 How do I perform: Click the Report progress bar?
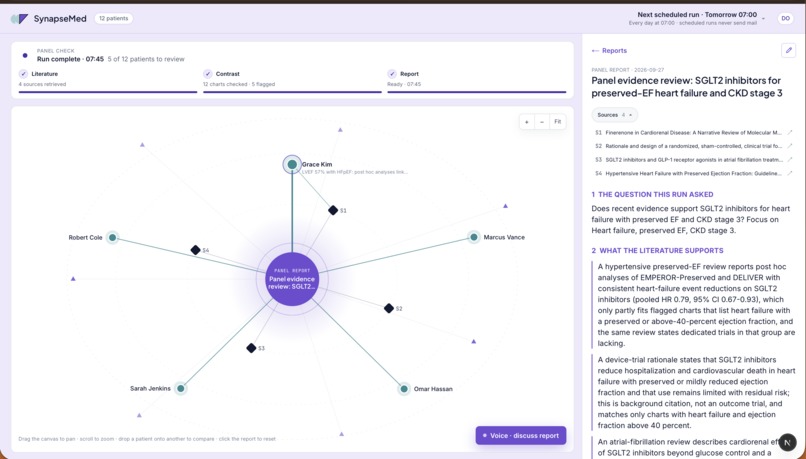[477, 92]
